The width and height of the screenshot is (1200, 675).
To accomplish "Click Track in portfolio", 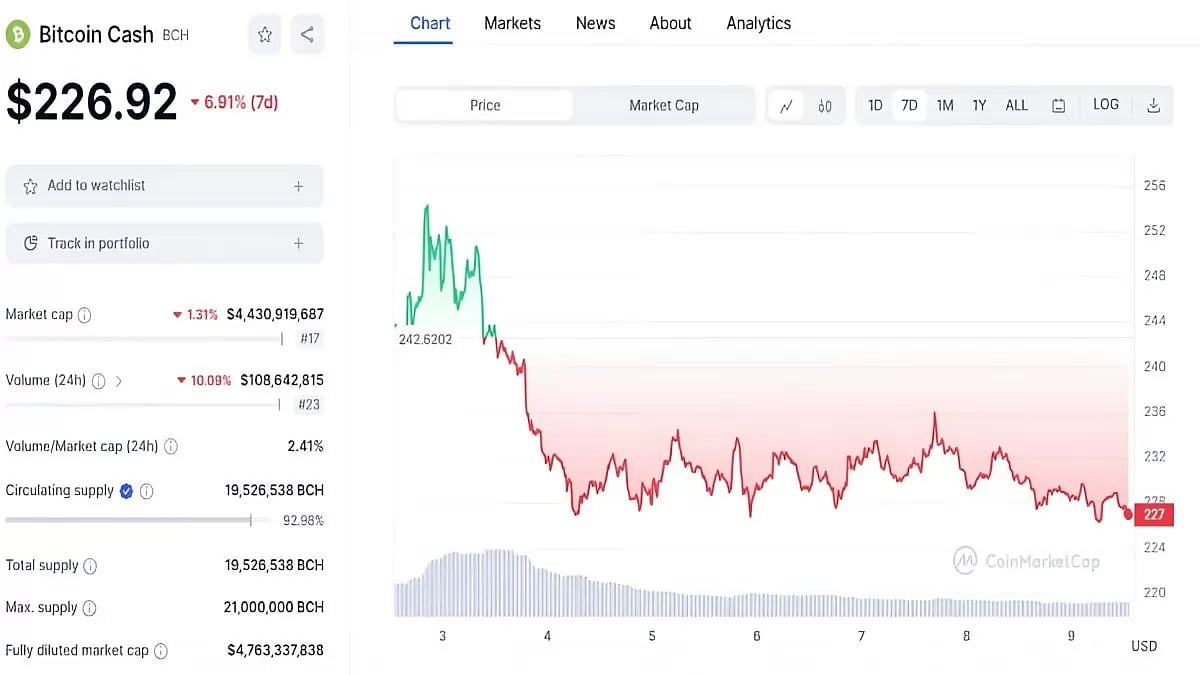I will coord(164,243).
